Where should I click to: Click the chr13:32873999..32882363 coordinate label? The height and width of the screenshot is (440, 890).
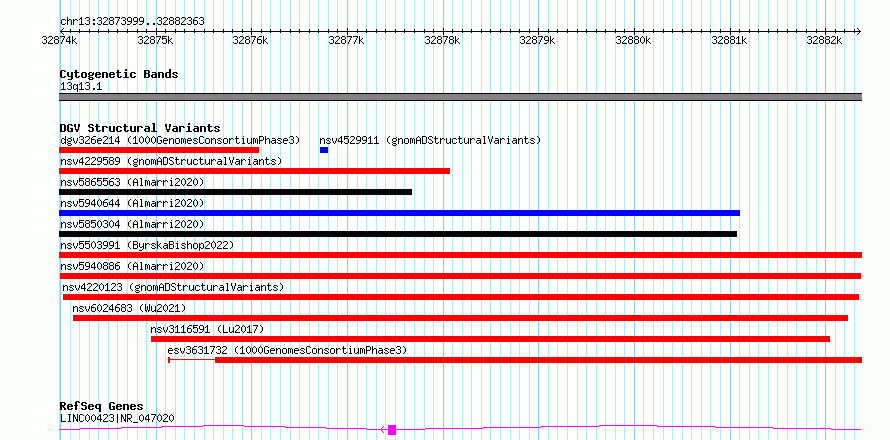click(132, 22)
